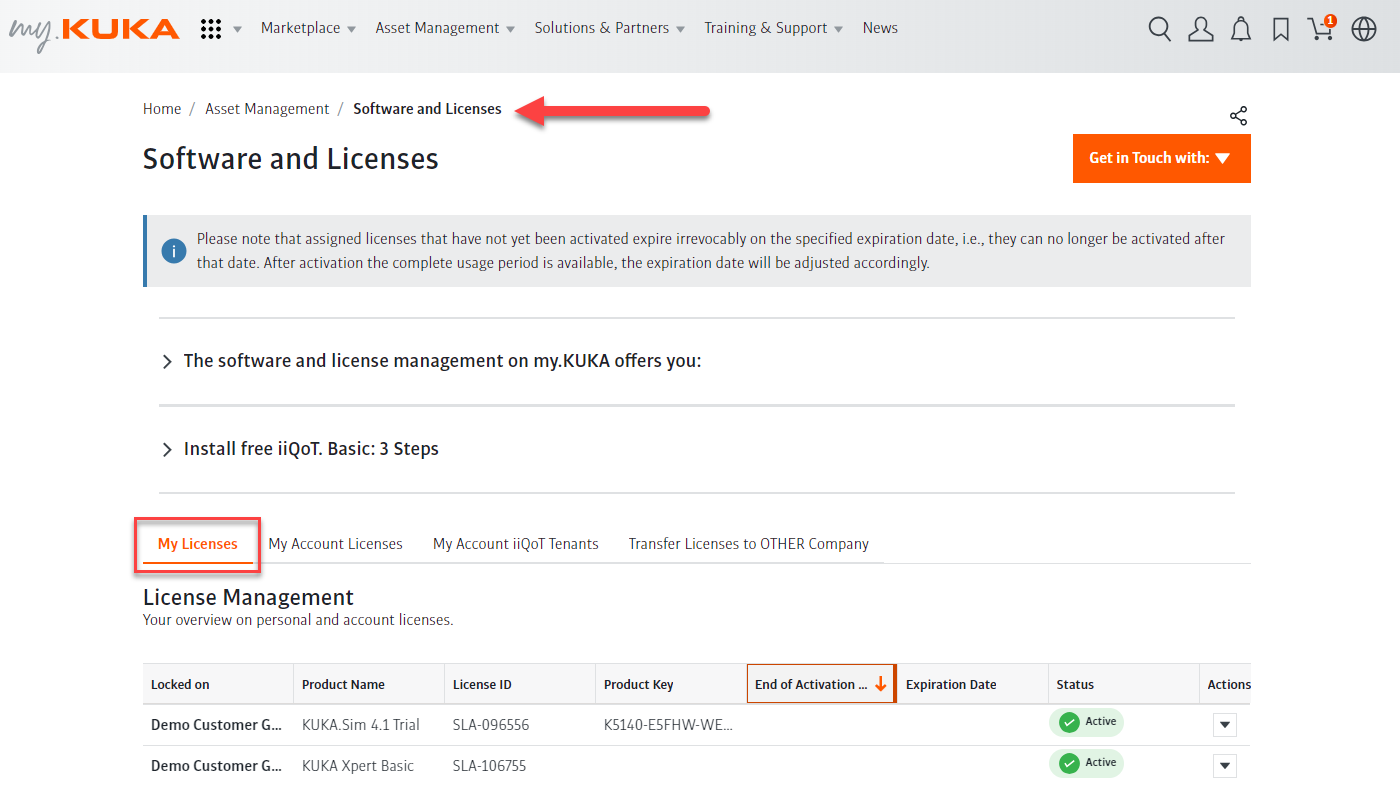
Task: Expand the Asset Management menu
Action: coord(445,28)
